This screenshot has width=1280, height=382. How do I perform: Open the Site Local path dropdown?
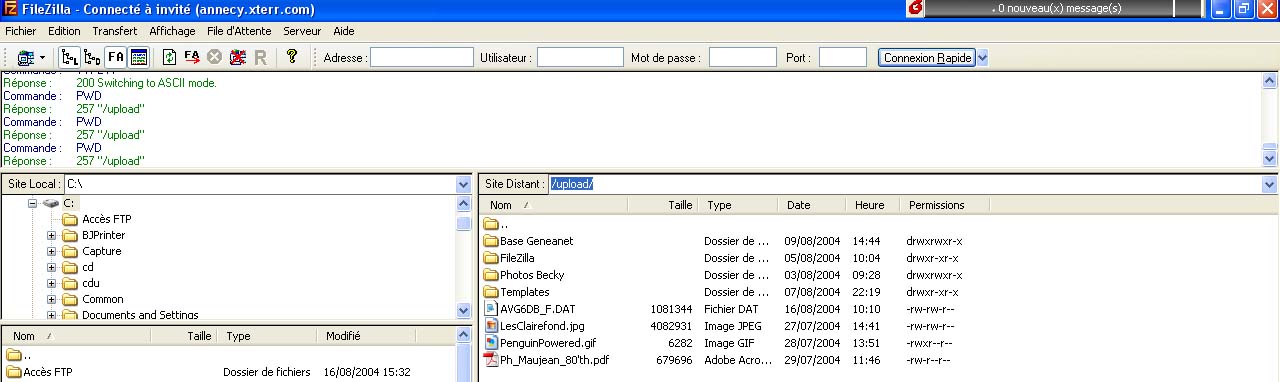click(x=463, y=185)
